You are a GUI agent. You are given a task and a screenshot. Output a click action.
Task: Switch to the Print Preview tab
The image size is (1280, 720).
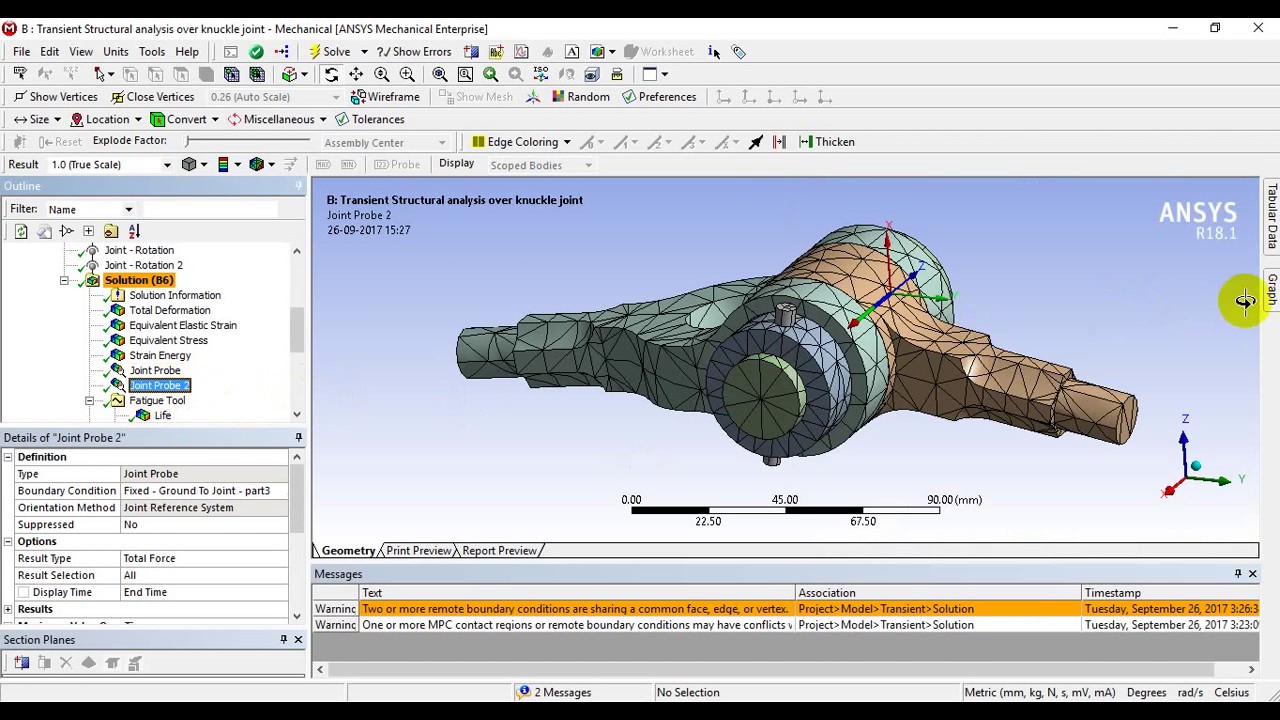[x=419, y=551]
